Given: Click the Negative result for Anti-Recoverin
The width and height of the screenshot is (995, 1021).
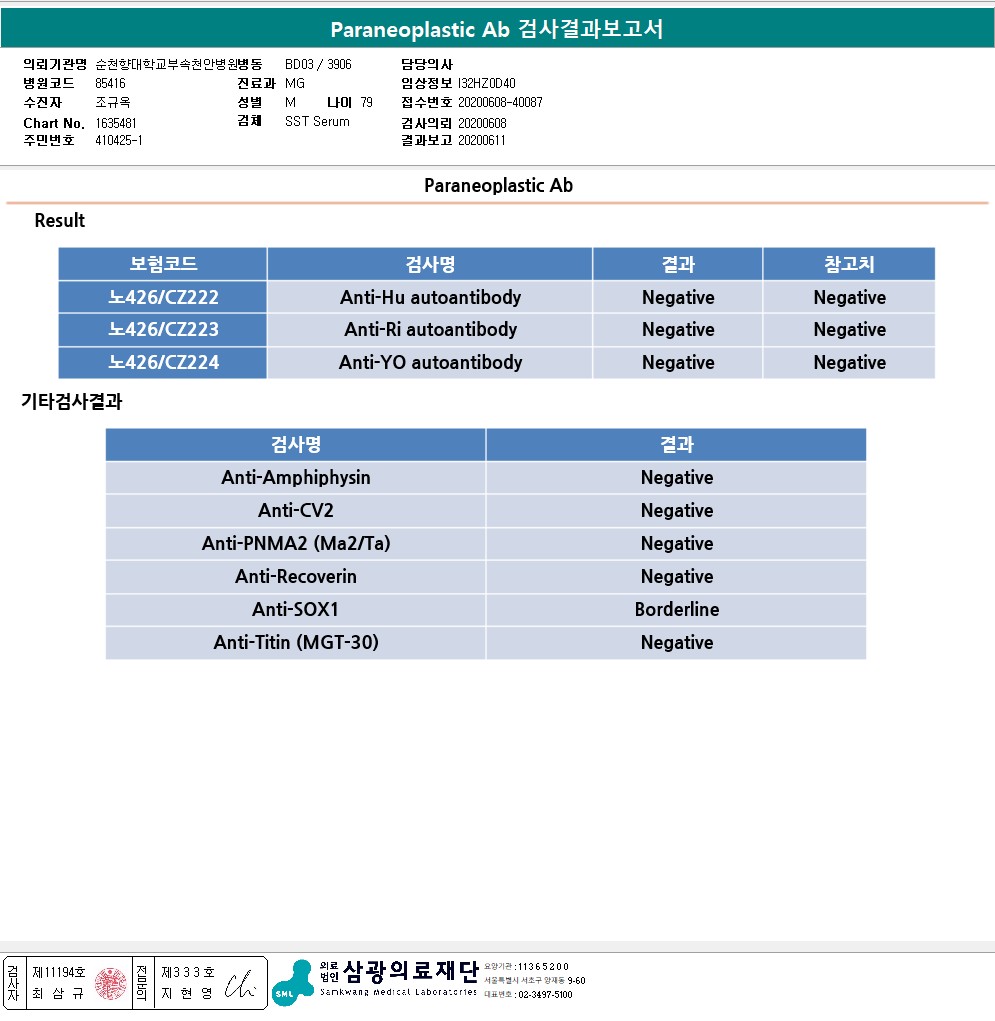Looking at the screenshot, I should (676, 576).
